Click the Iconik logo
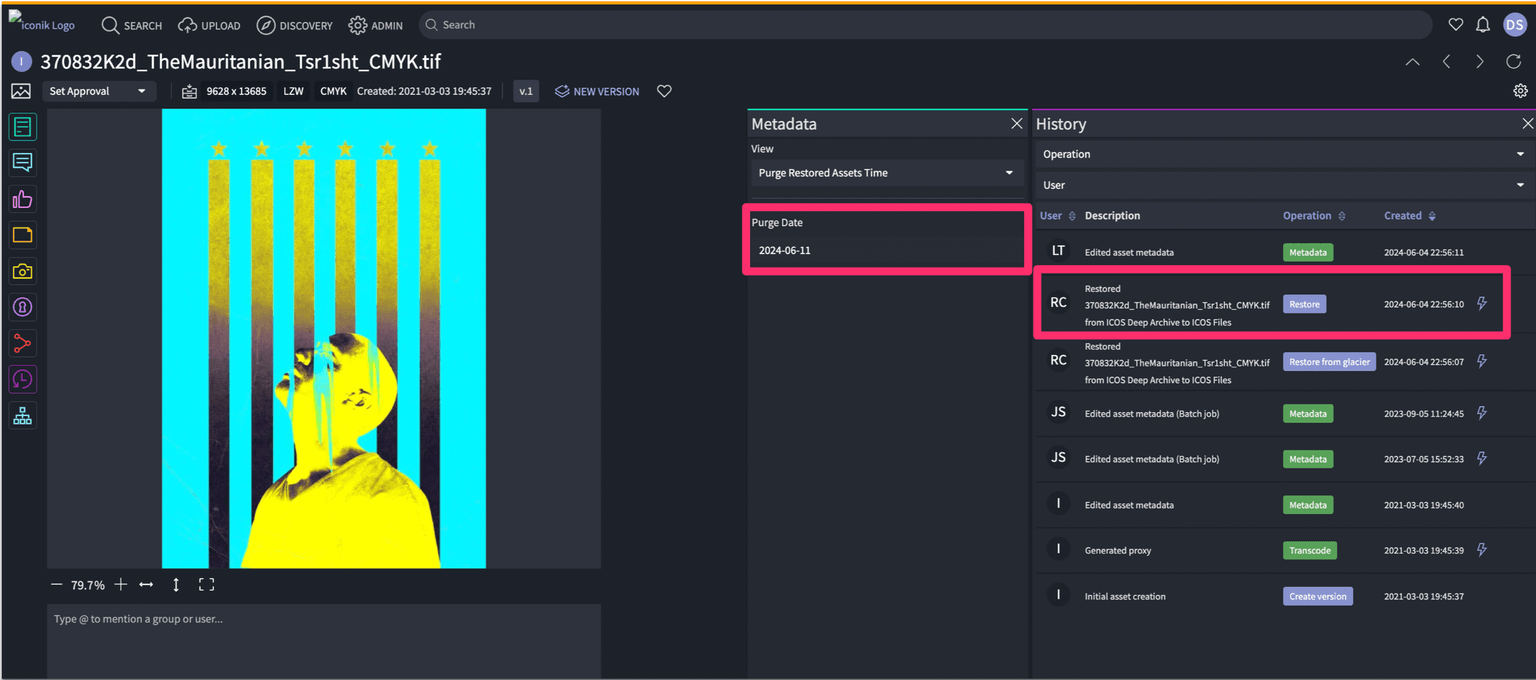The width and height of the screenshot is (1536, 680). point(42,23)
